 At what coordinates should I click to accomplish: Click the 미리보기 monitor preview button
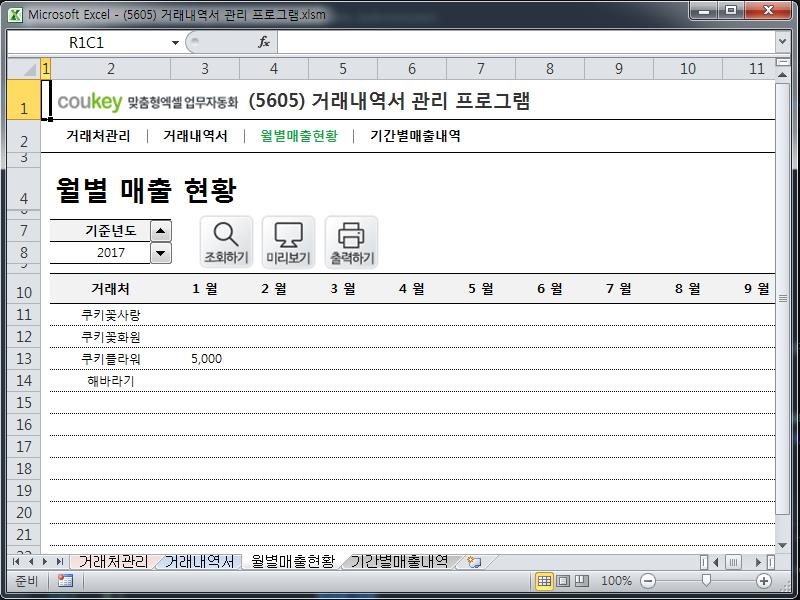click(288, 242)
